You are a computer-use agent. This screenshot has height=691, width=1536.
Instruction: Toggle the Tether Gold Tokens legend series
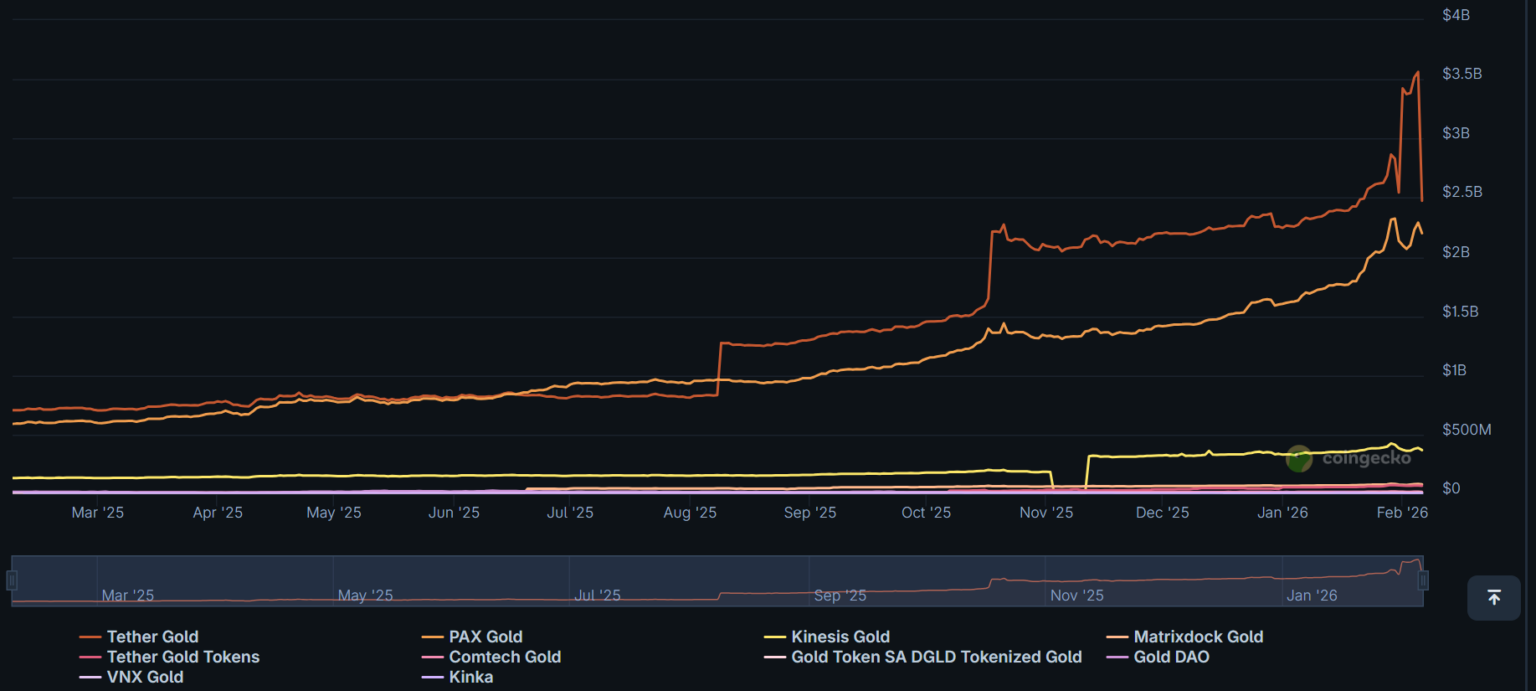169,657
